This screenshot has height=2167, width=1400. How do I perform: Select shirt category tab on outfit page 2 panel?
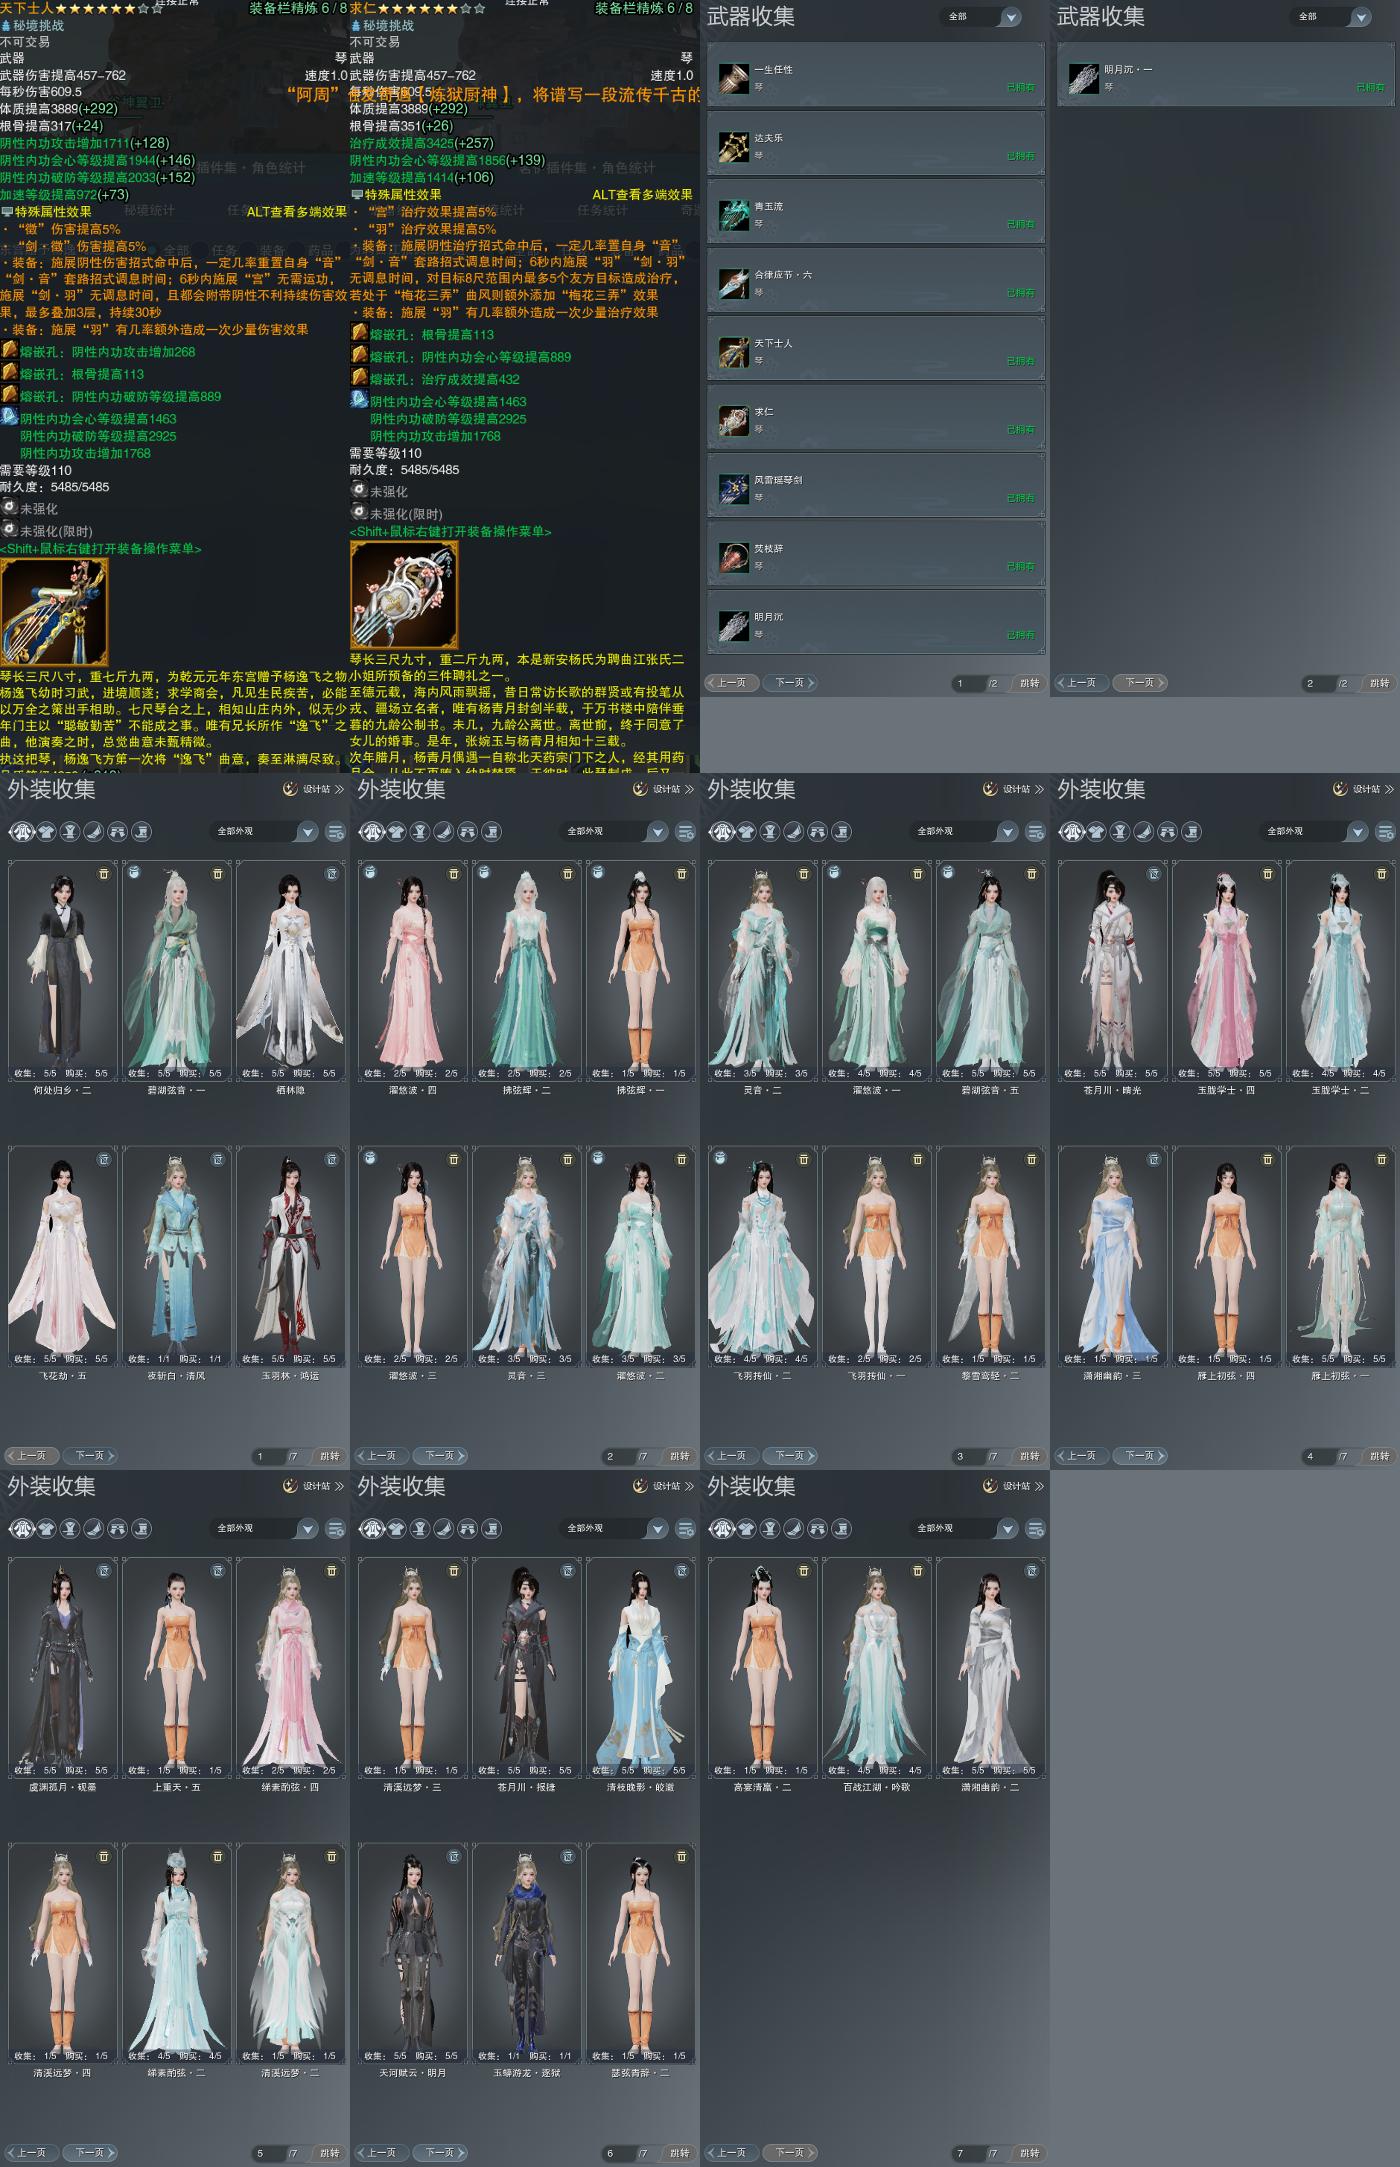pyautogui.click(x=396, y=831)
